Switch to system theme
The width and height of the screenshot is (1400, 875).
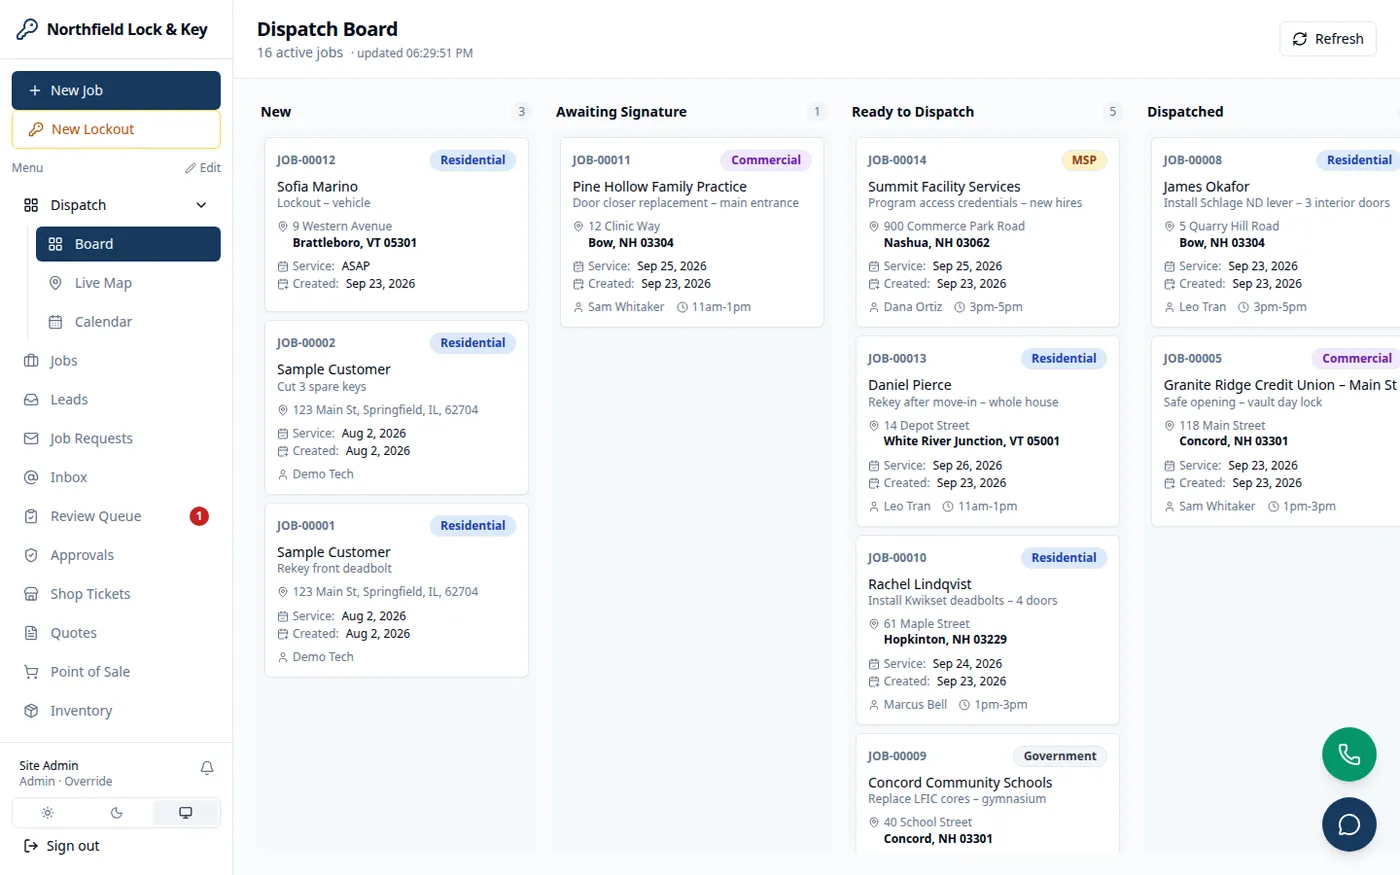(x=185, y=813)
